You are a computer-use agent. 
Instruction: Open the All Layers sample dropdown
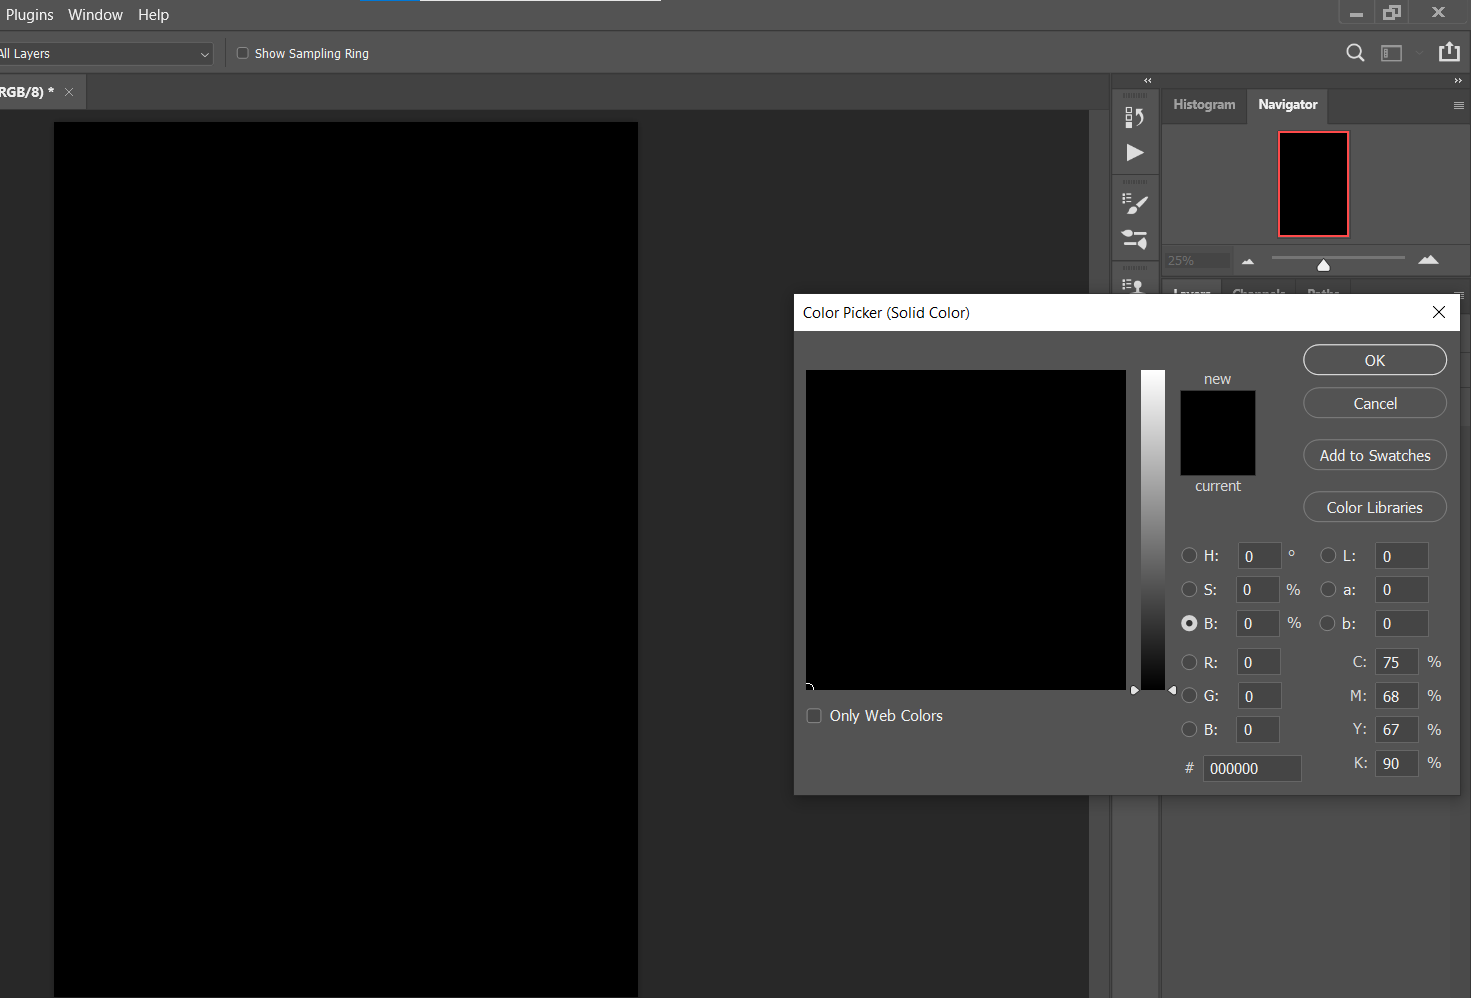coord(105,54)
